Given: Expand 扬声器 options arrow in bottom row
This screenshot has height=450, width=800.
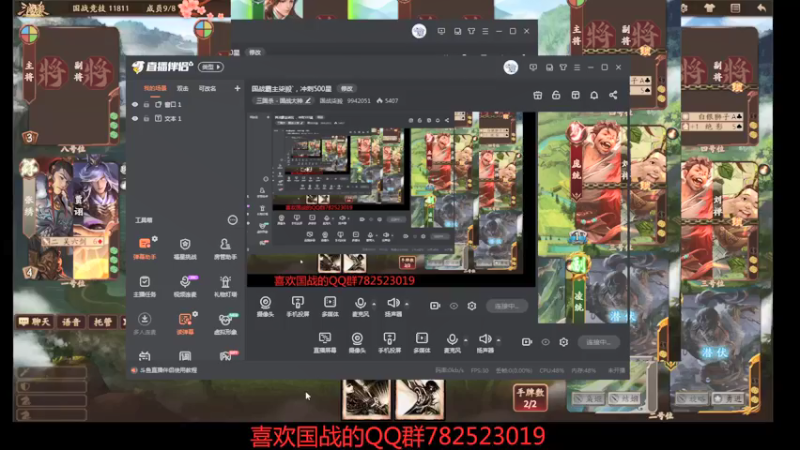Looking at the screenshot, I should click(x=498, y=340).
